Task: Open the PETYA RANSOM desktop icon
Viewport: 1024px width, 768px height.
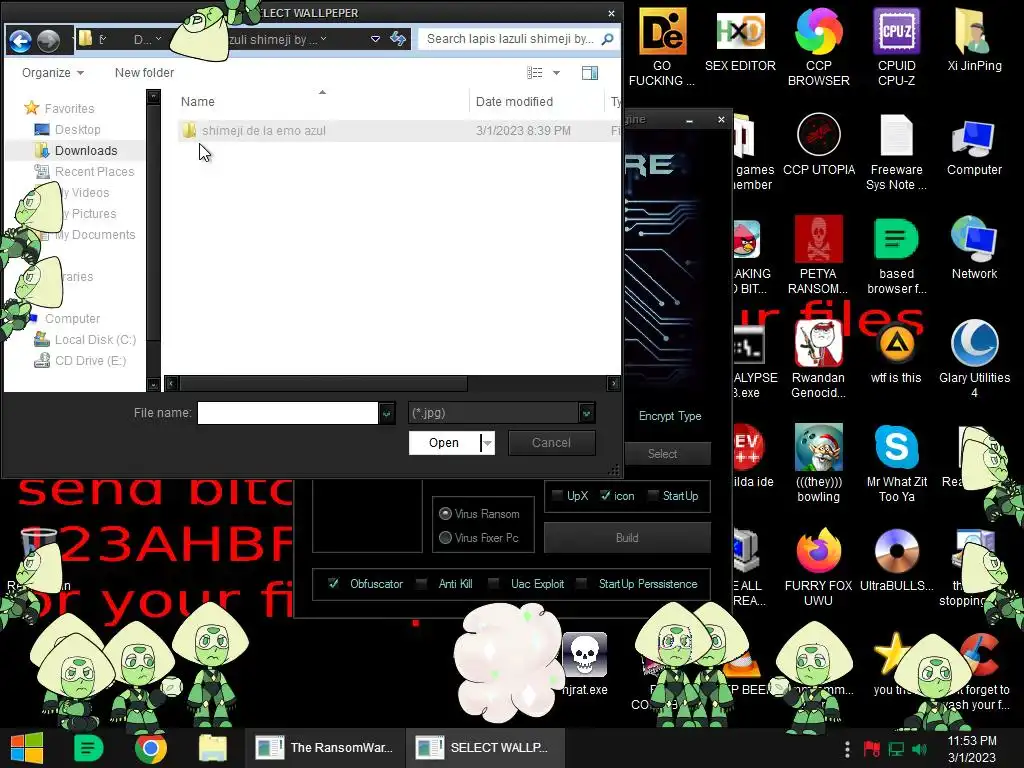Action: click(x=818, y=255)
